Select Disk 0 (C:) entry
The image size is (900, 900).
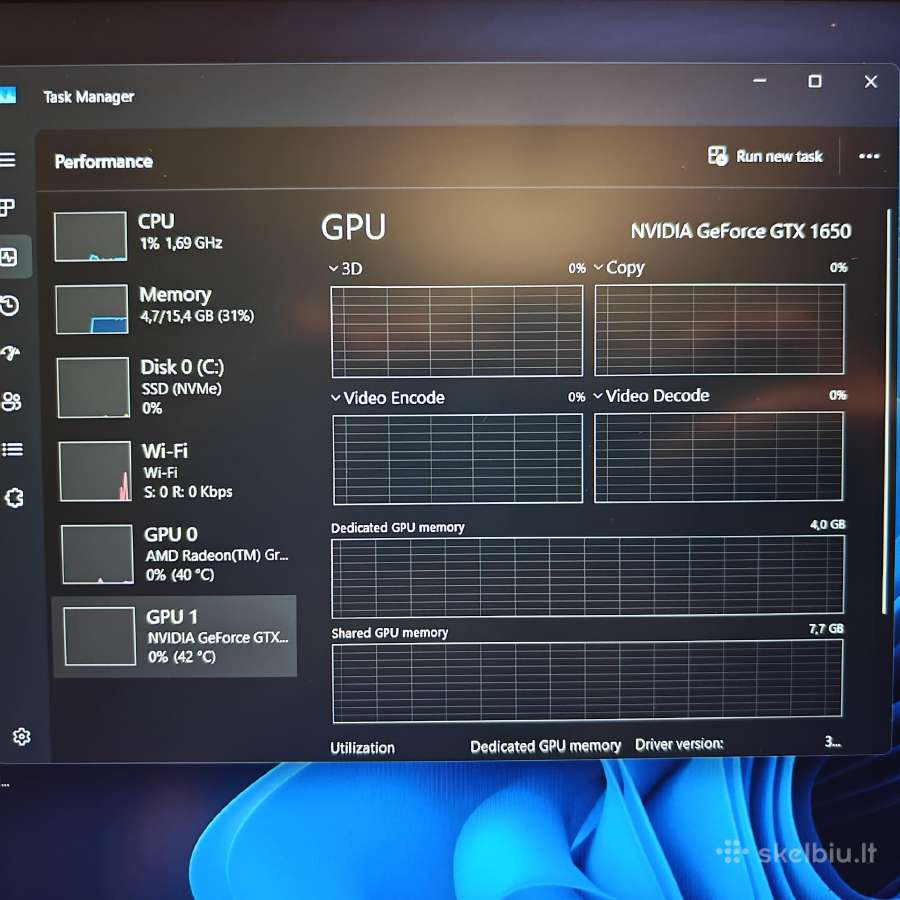coord(176,387)
